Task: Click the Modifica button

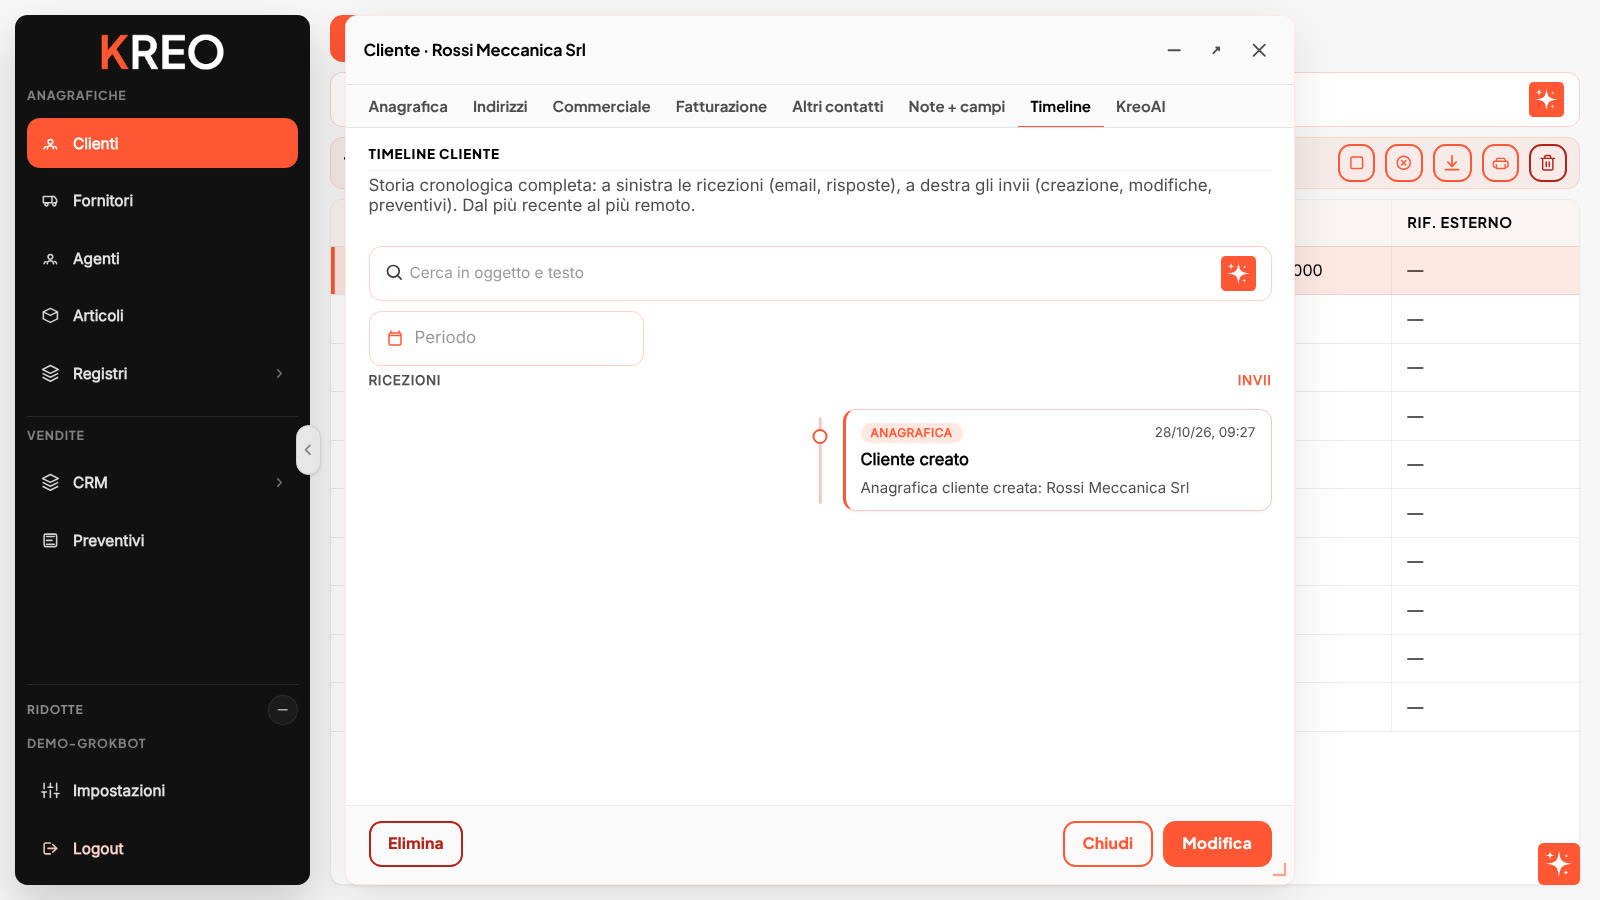Action: 1217,844
